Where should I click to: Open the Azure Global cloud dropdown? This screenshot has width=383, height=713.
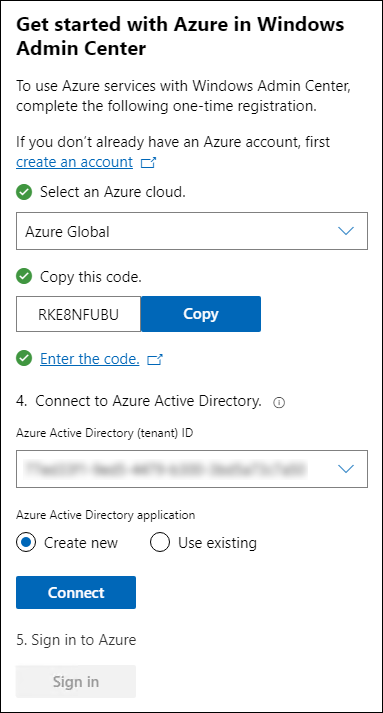coord(192,231)
